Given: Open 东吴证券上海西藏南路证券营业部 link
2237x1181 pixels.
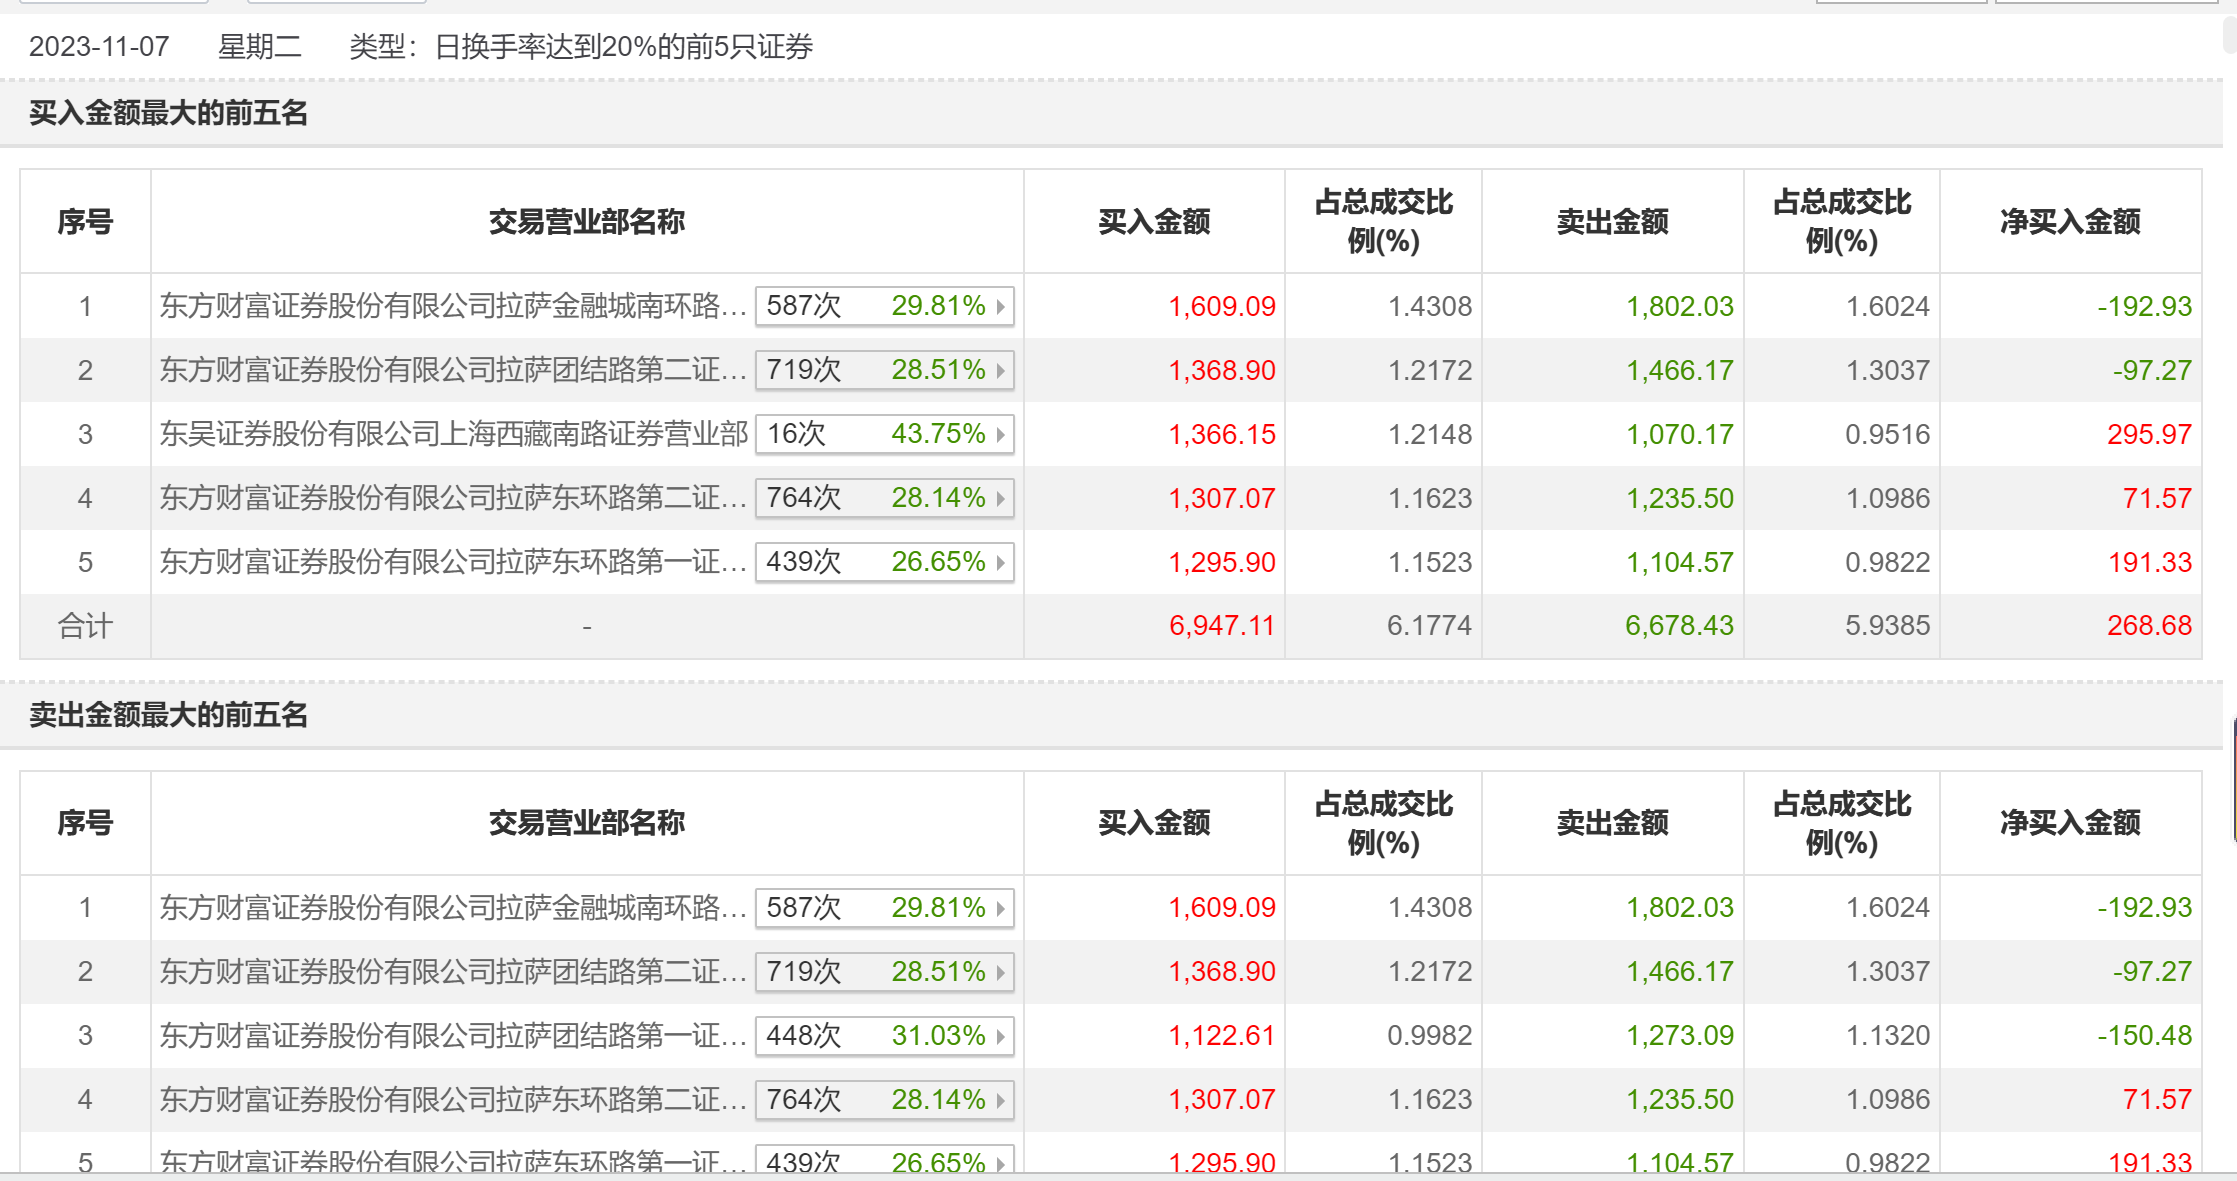Looking at the screenshot, I should point(453,434).
